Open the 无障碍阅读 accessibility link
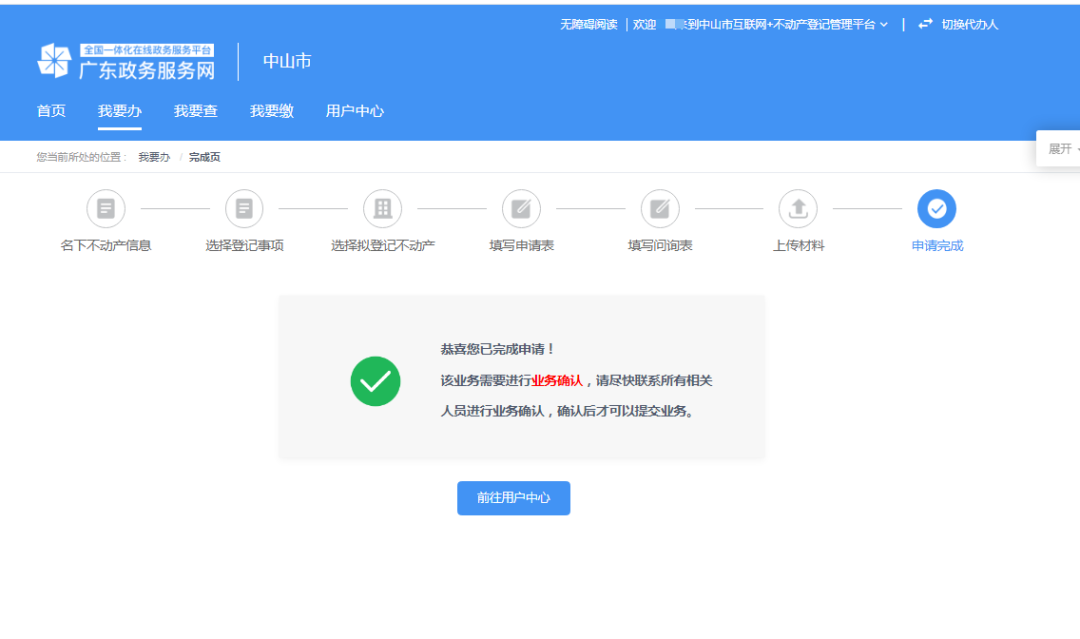Viewport: 1080px width, 639px height. [x=588, y=23]
